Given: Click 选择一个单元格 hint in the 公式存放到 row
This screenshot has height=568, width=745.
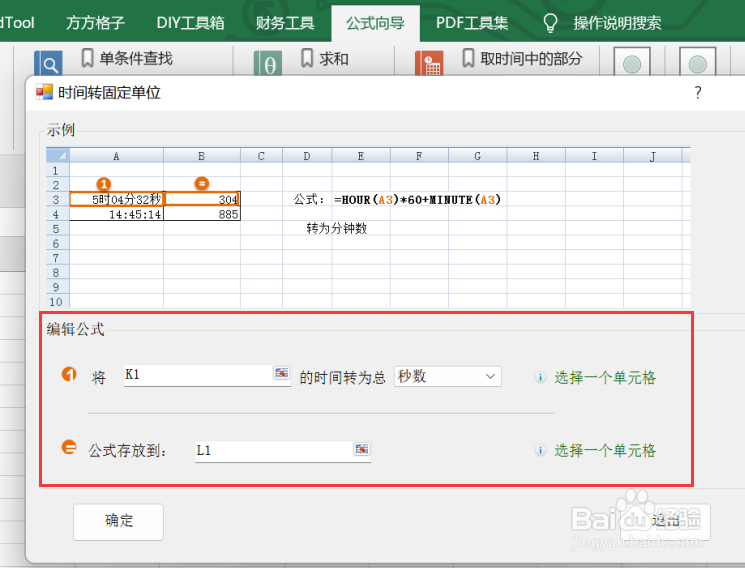Looking at the screenshot, I should [605, 450].
